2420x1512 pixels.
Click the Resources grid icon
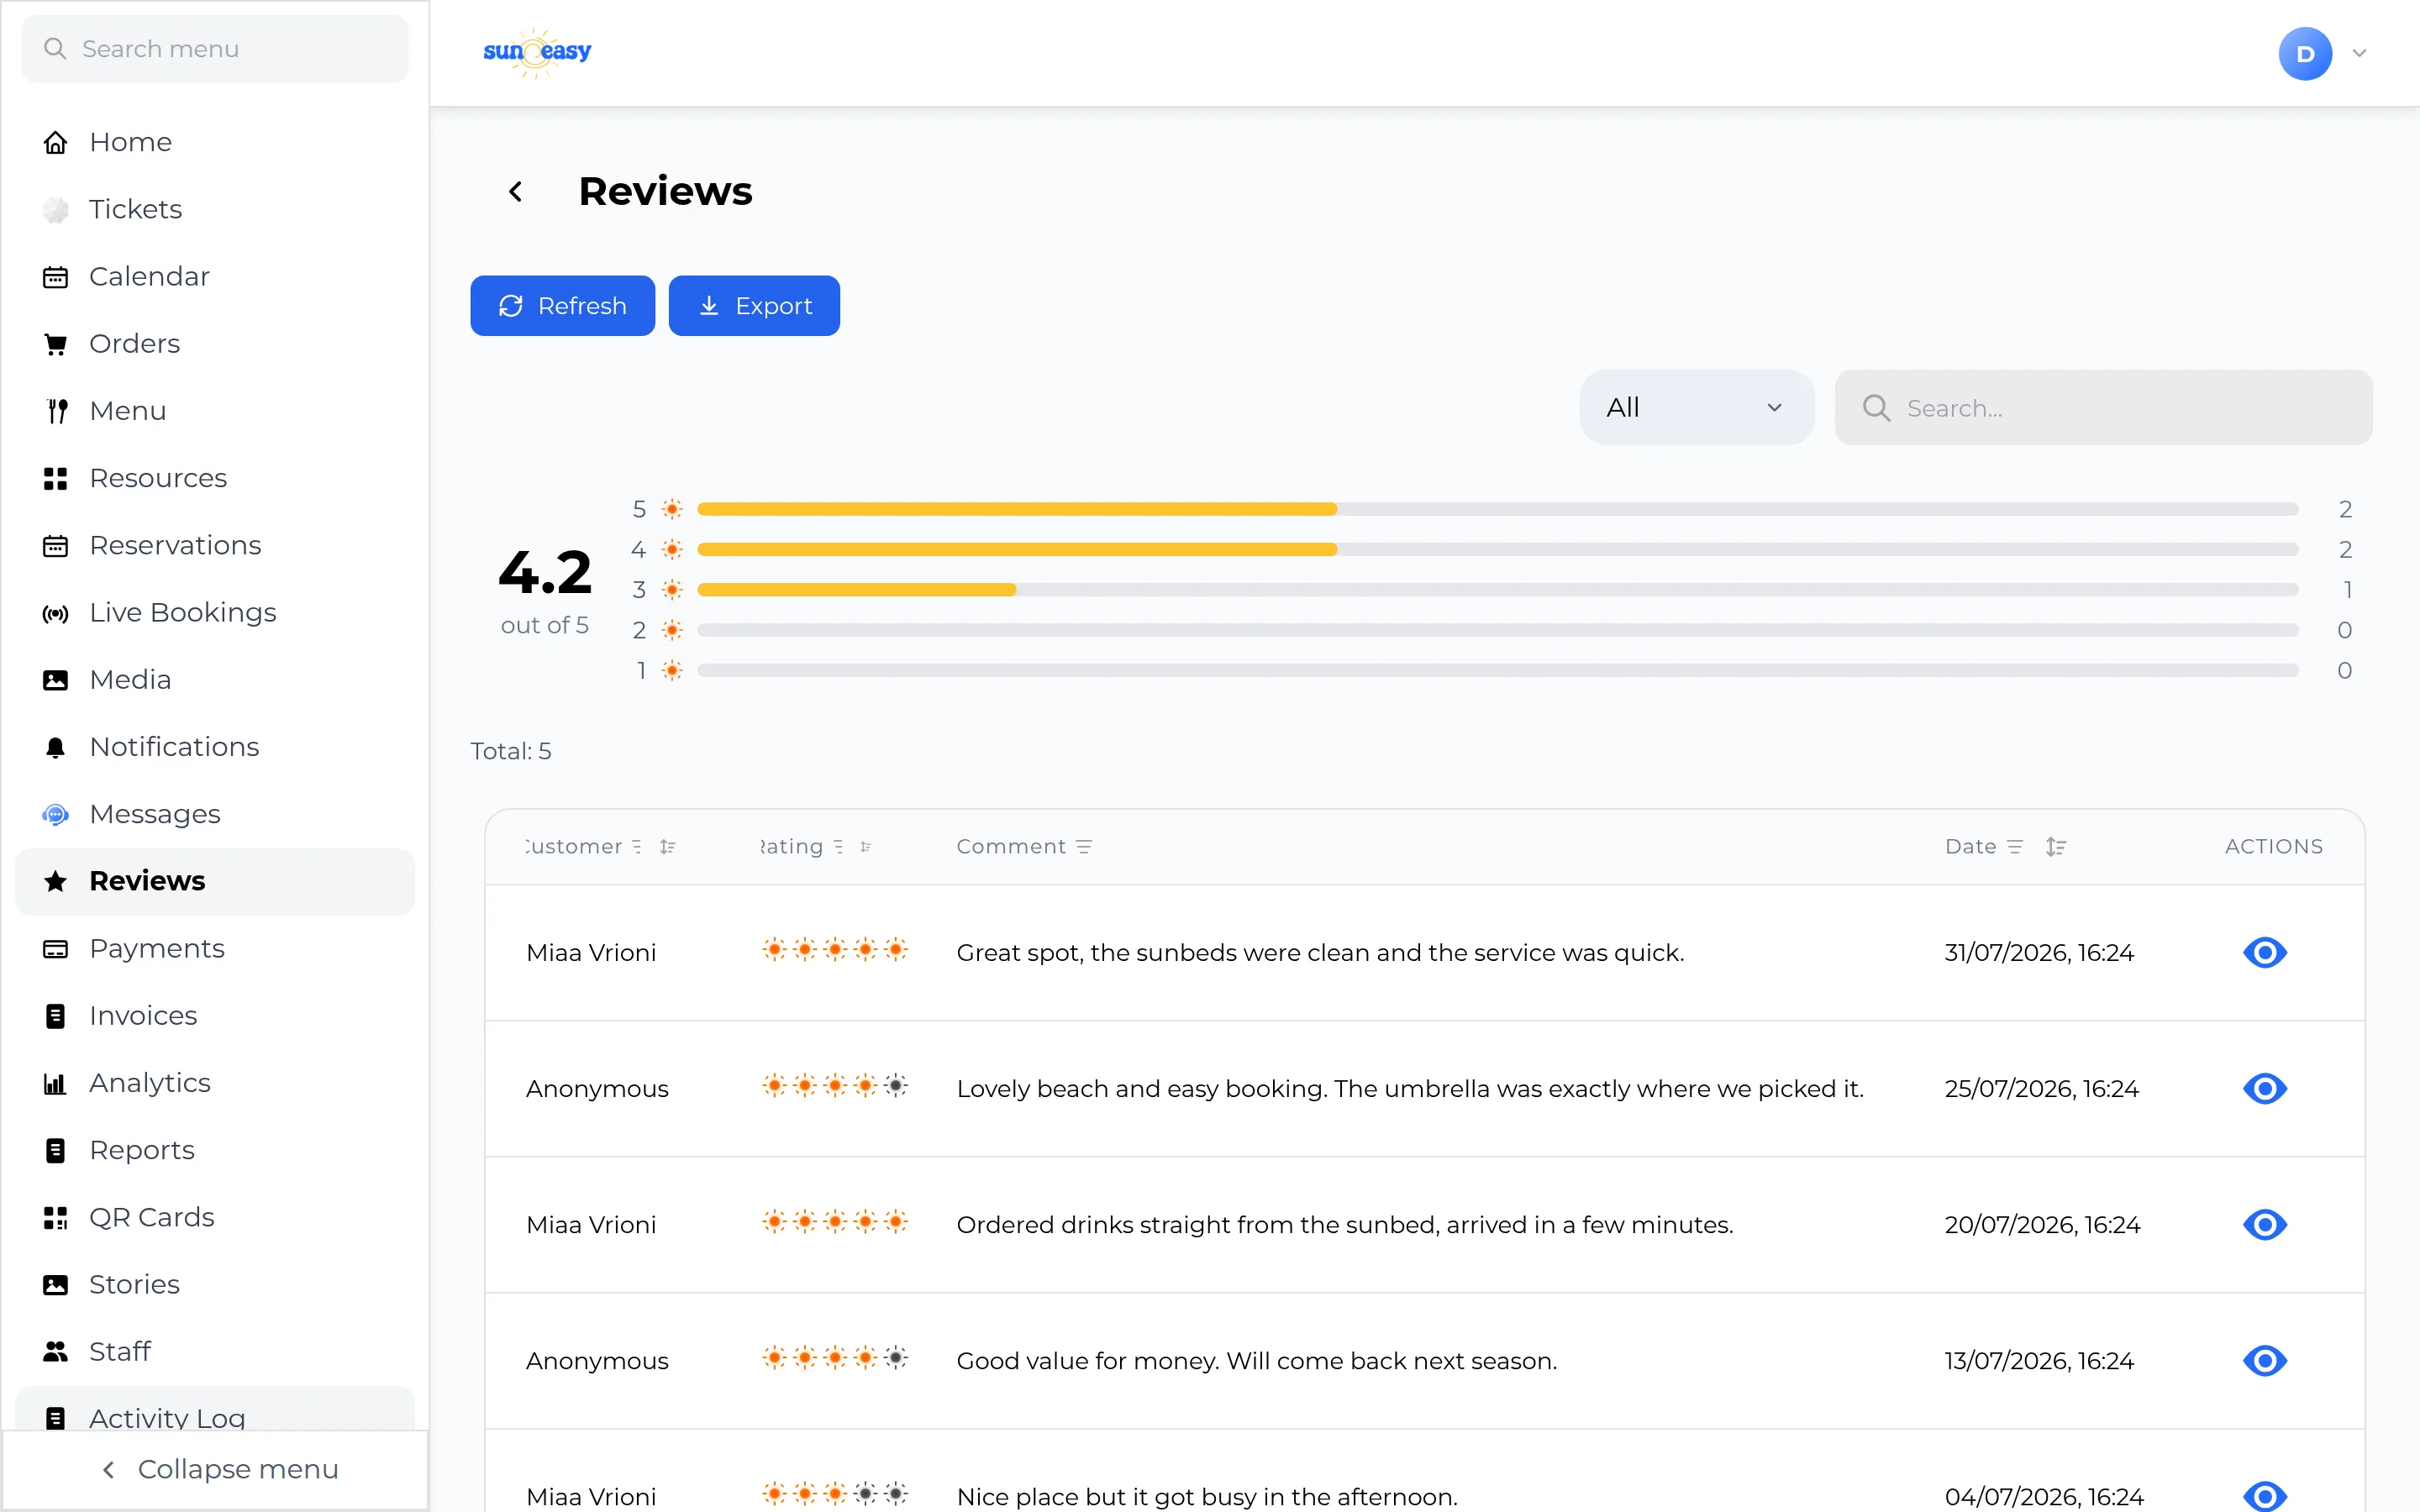click(56, 478)
